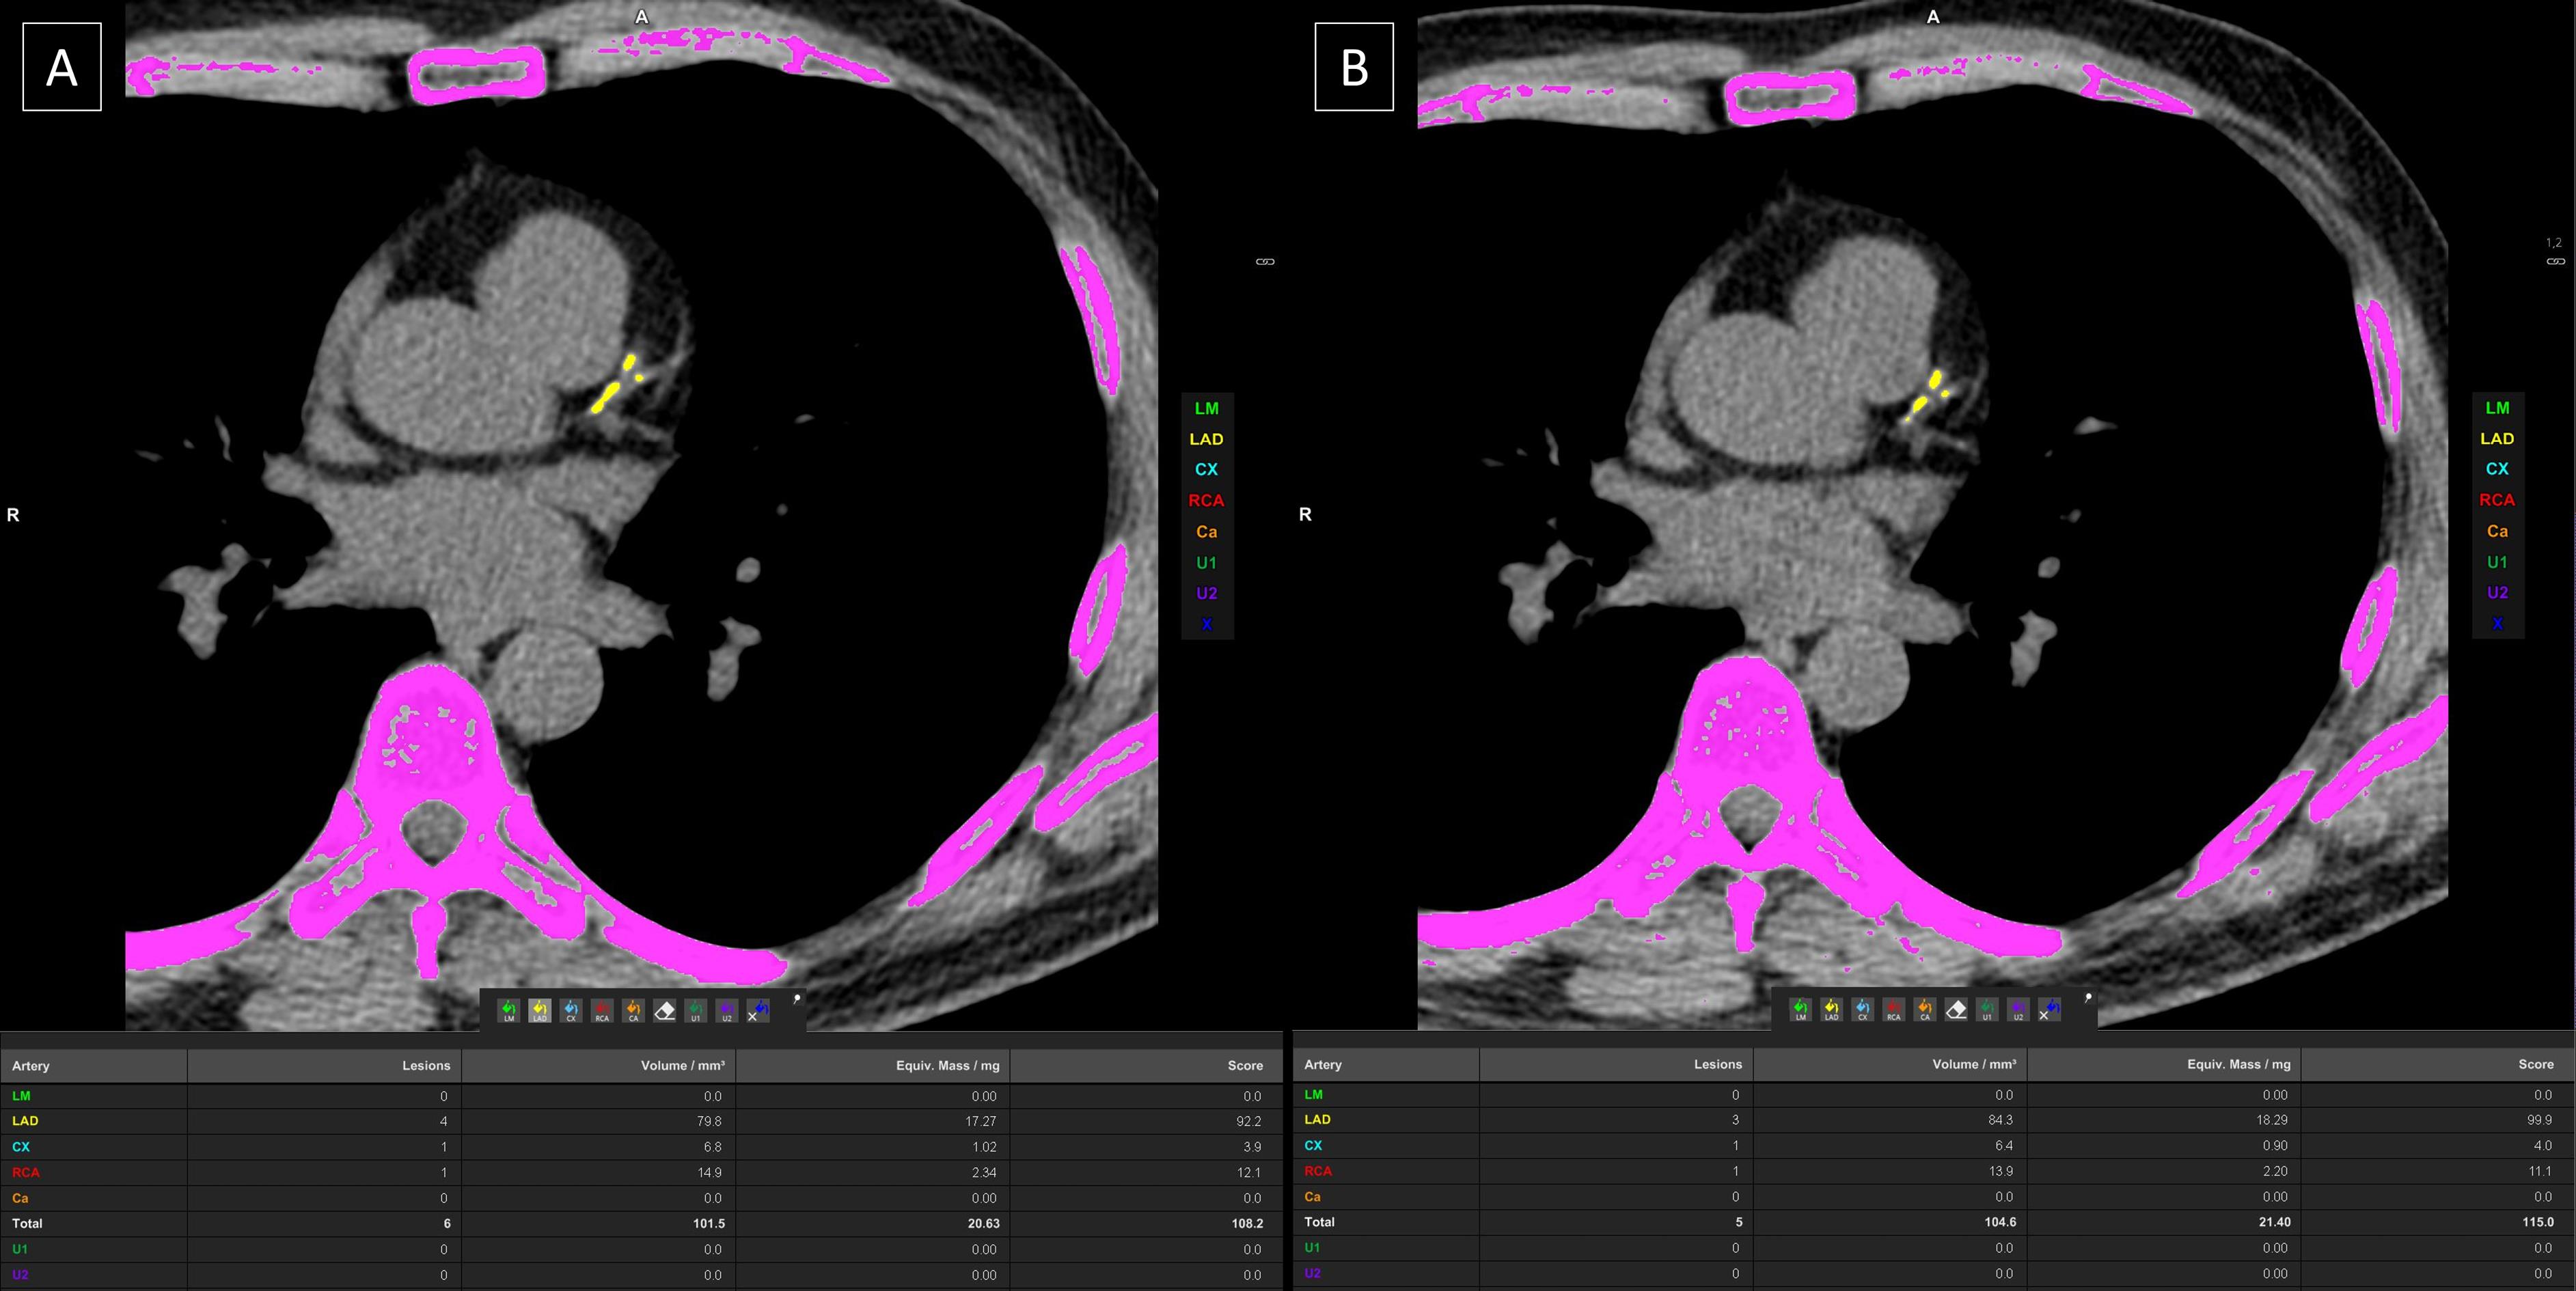Click LAD score 99.9 in right table

point(2540,1120)
